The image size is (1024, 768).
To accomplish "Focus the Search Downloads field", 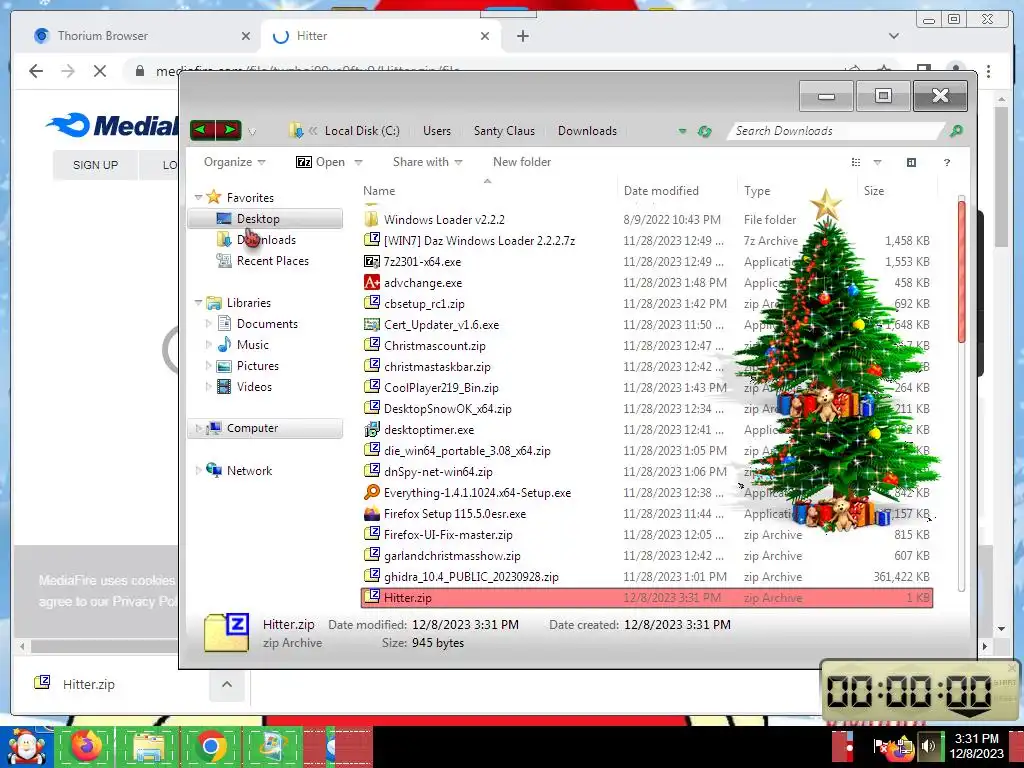I will point(836,131).
